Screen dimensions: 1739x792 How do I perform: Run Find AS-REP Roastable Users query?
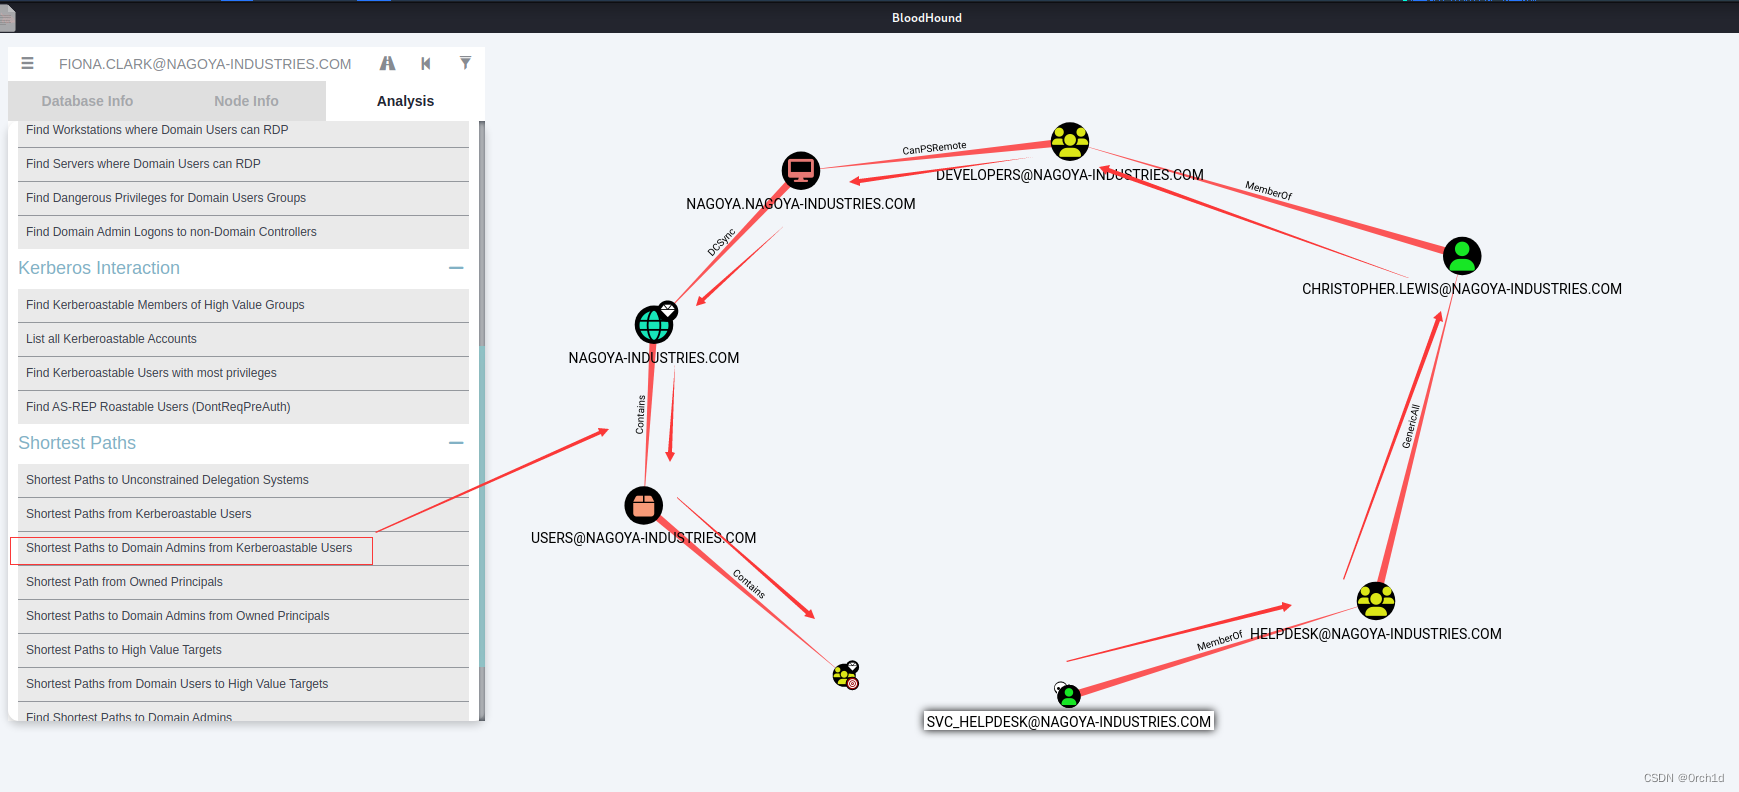point(243,407)
